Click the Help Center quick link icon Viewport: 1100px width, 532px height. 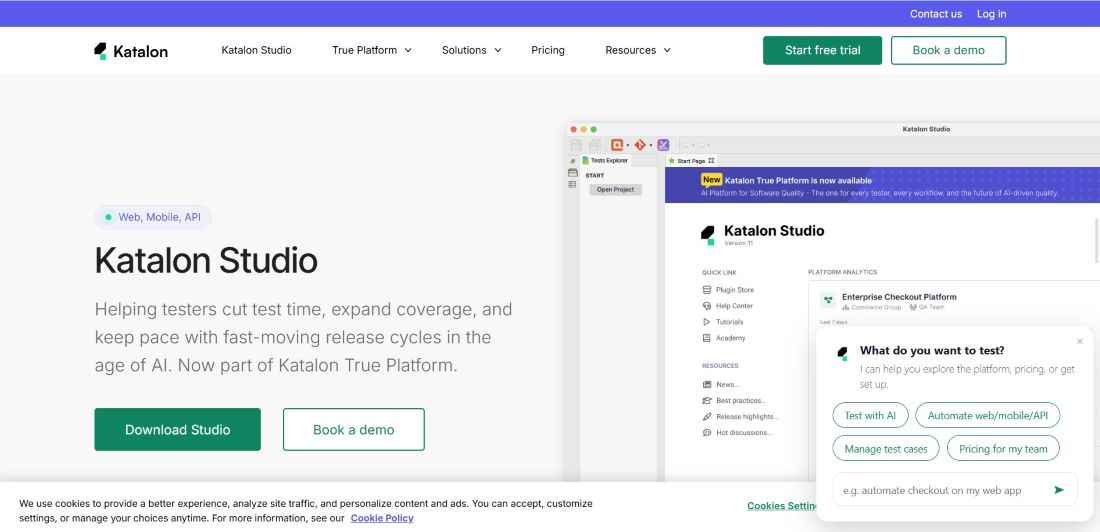[706, 306]
